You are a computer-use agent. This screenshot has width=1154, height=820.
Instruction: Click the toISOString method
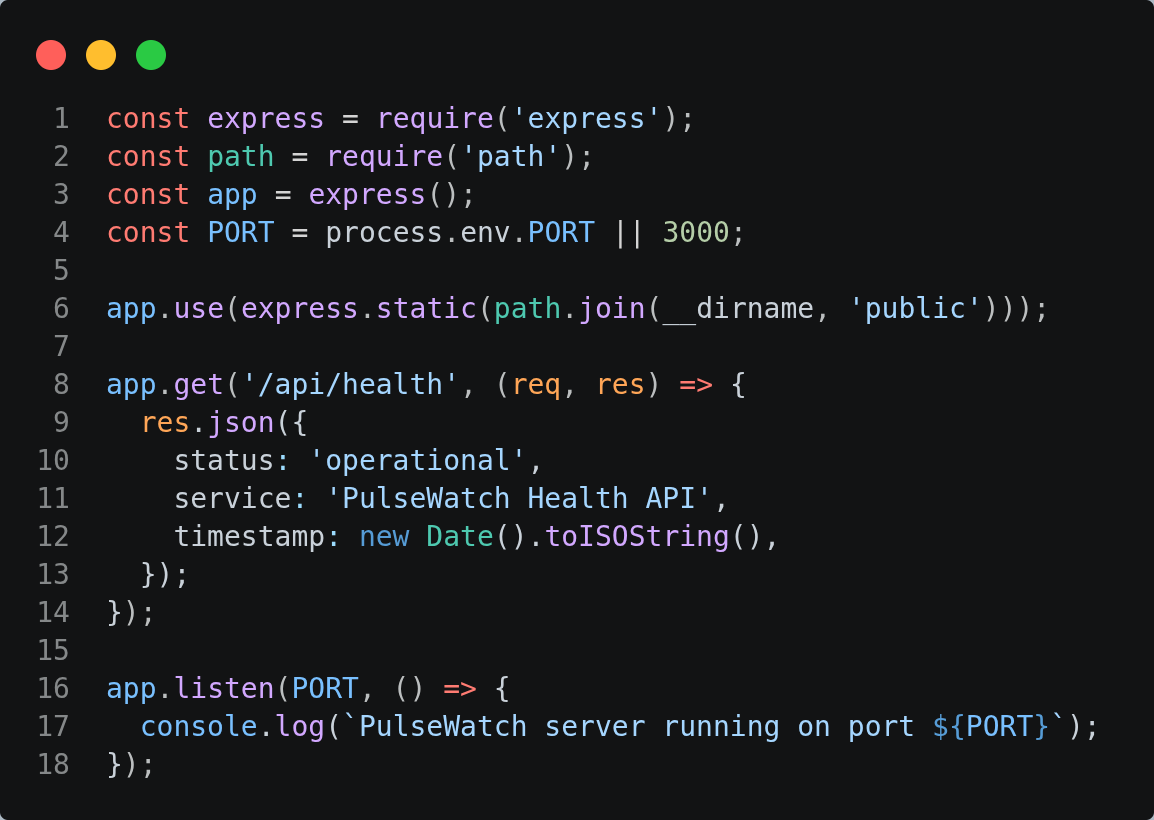[x=637, y=537]
